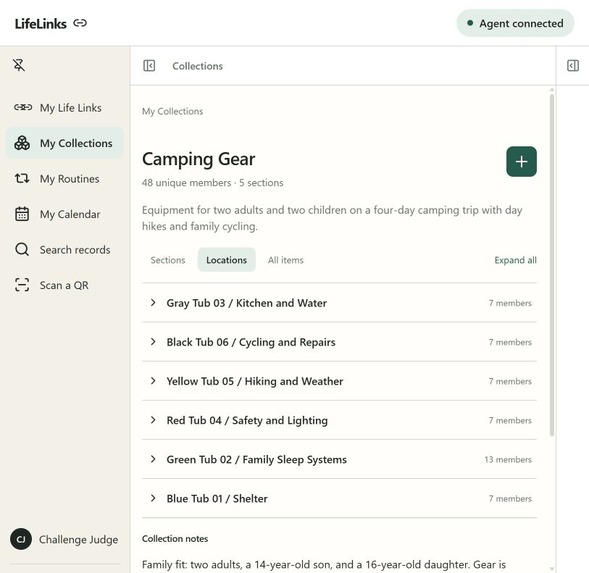
Task: Expand Yellow Tub 05 / Hiking and Weather chevron
Action: point(153,381)
